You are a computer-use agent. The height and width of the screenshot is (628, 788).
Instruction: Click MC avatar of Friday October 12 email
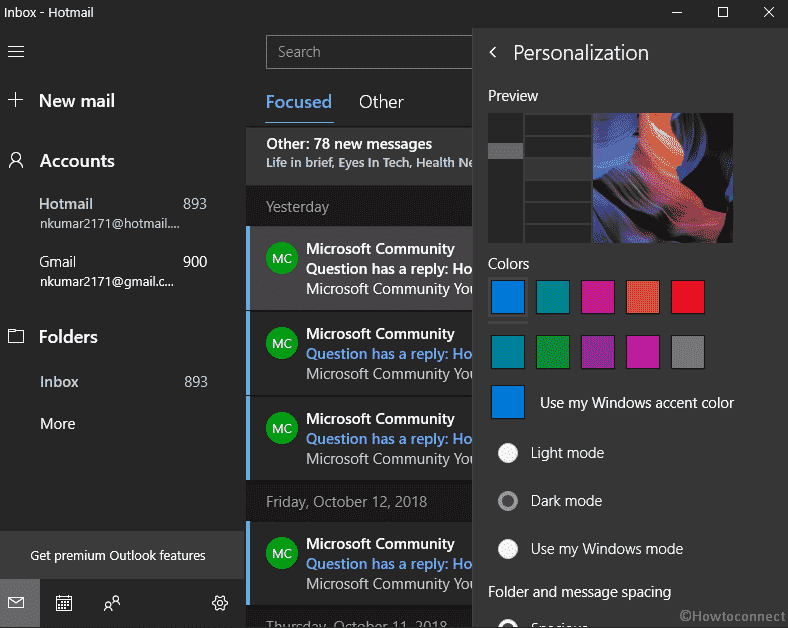tap(281, 553)
